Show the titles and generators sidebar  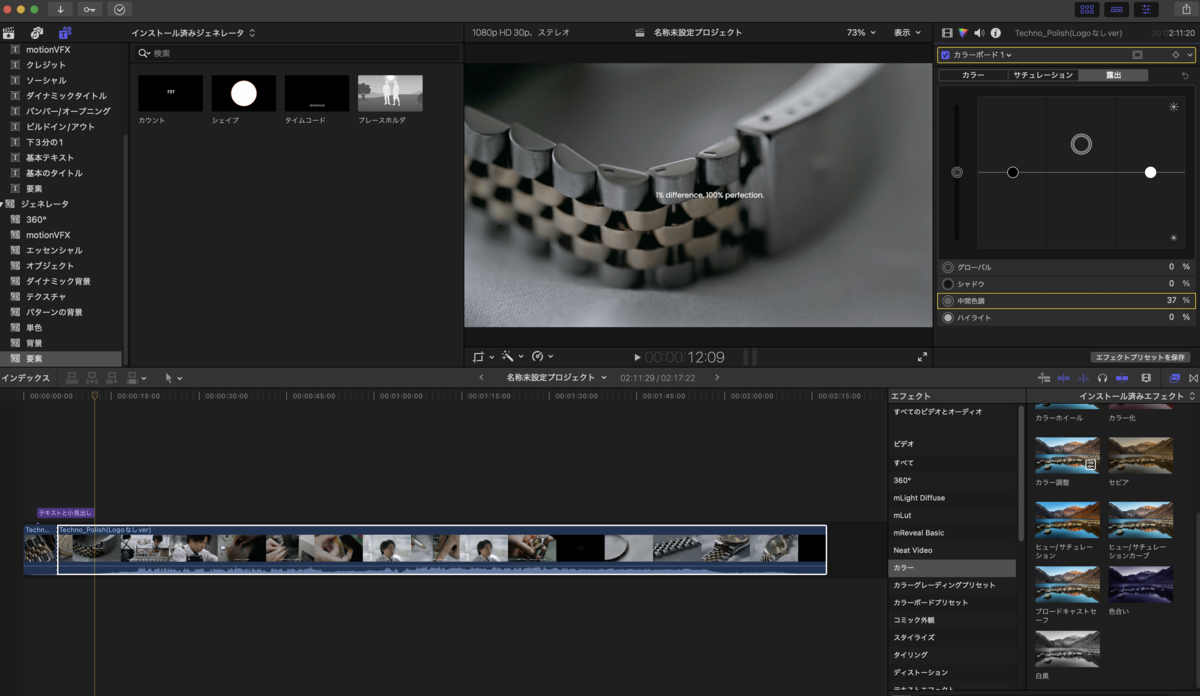[x=65, y=33]
